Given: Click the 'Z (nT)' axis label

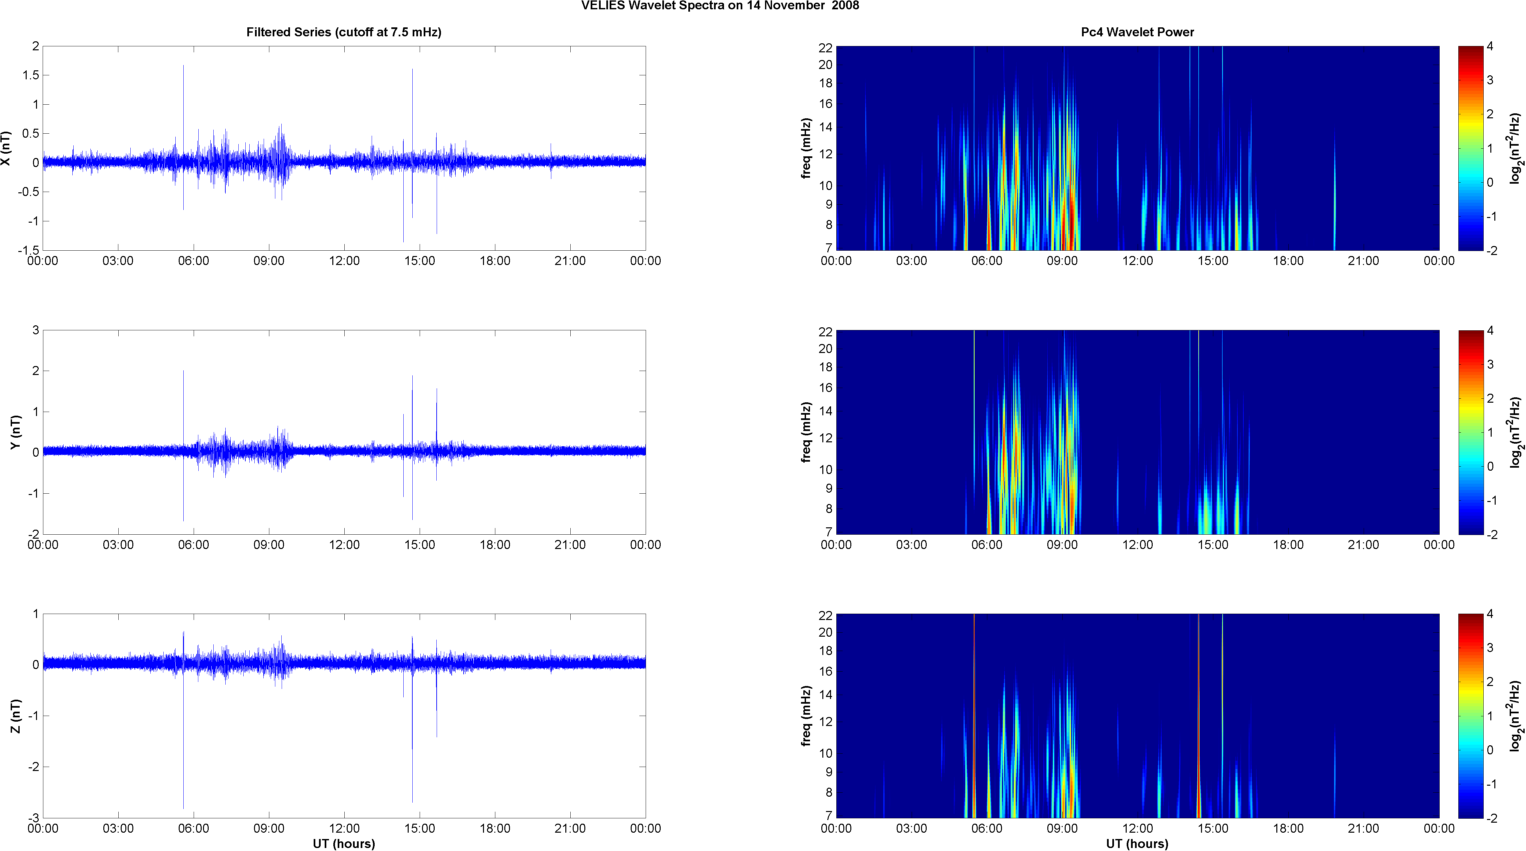Looking at the screenshot, I should (x=15, y=716).
